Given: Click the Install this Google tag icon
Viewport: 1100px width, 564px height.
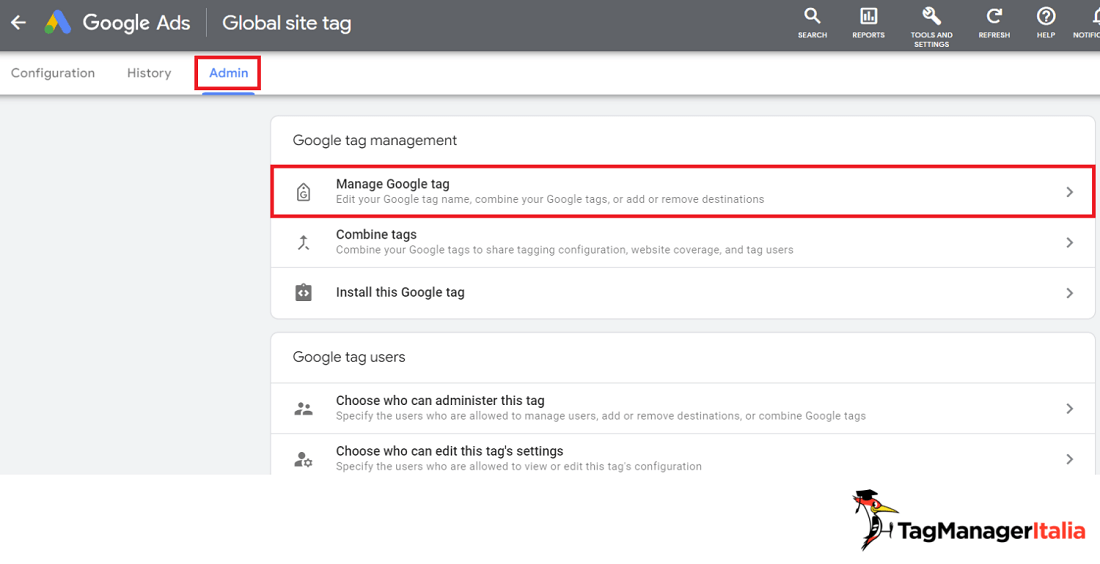Looking at the screenshot, I should click(303, 293).
